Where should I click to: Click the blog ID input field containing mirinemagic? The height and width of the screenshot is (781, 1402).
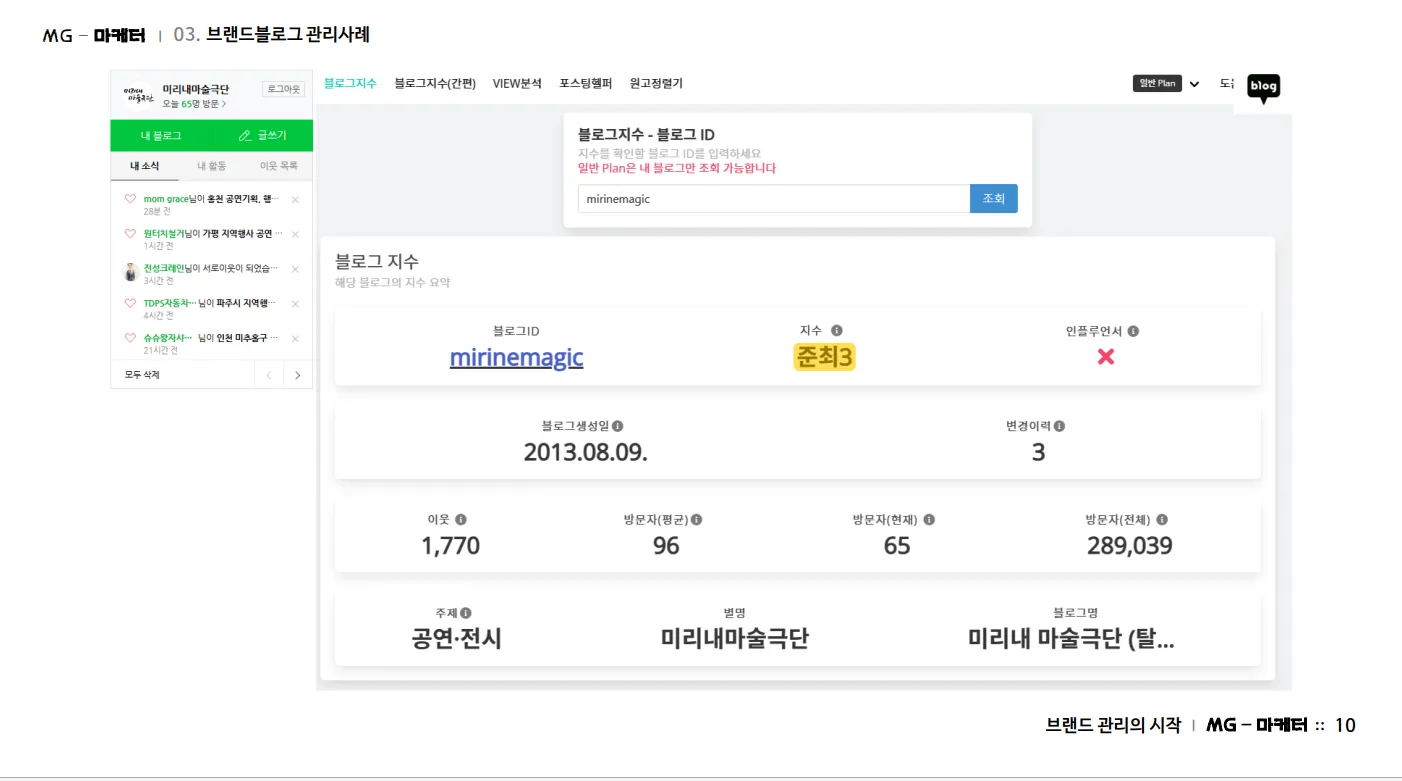(770, 199)
